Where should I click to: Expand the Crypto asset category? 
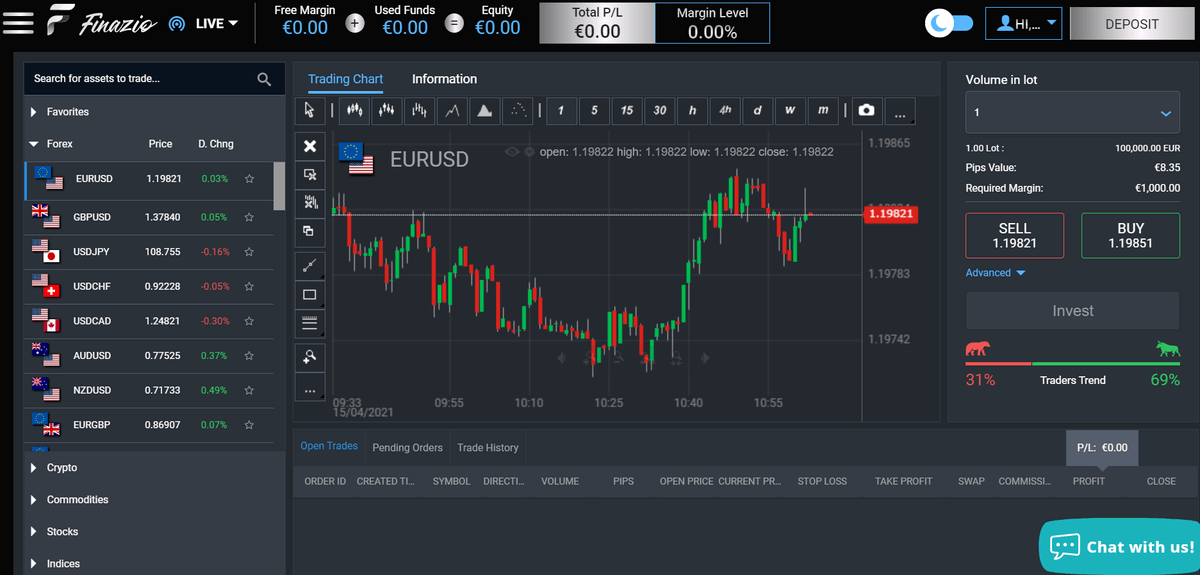[62, 468]
